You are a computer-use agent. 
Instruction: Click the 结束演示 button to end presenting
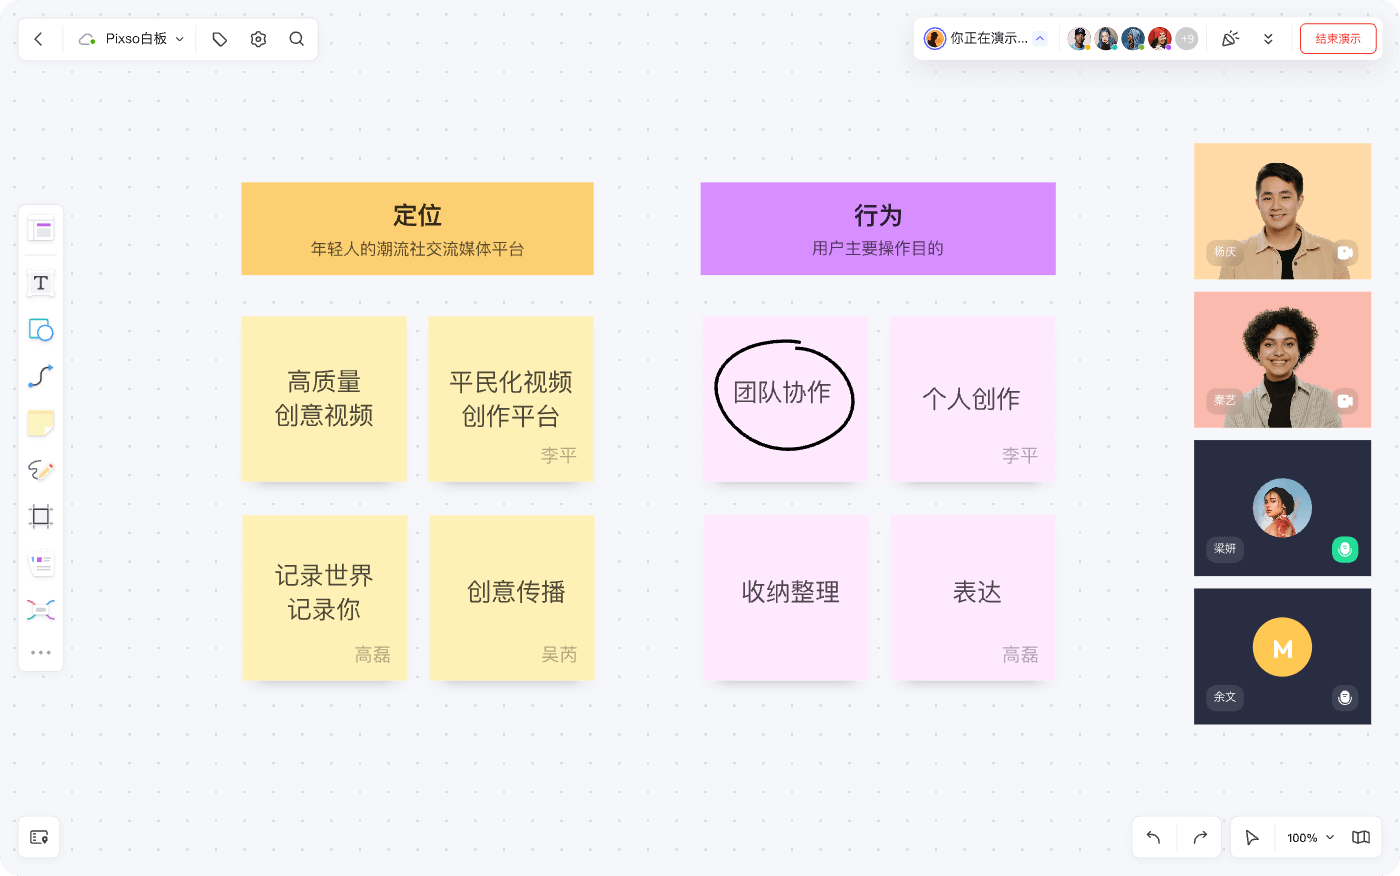(1338, 39)
